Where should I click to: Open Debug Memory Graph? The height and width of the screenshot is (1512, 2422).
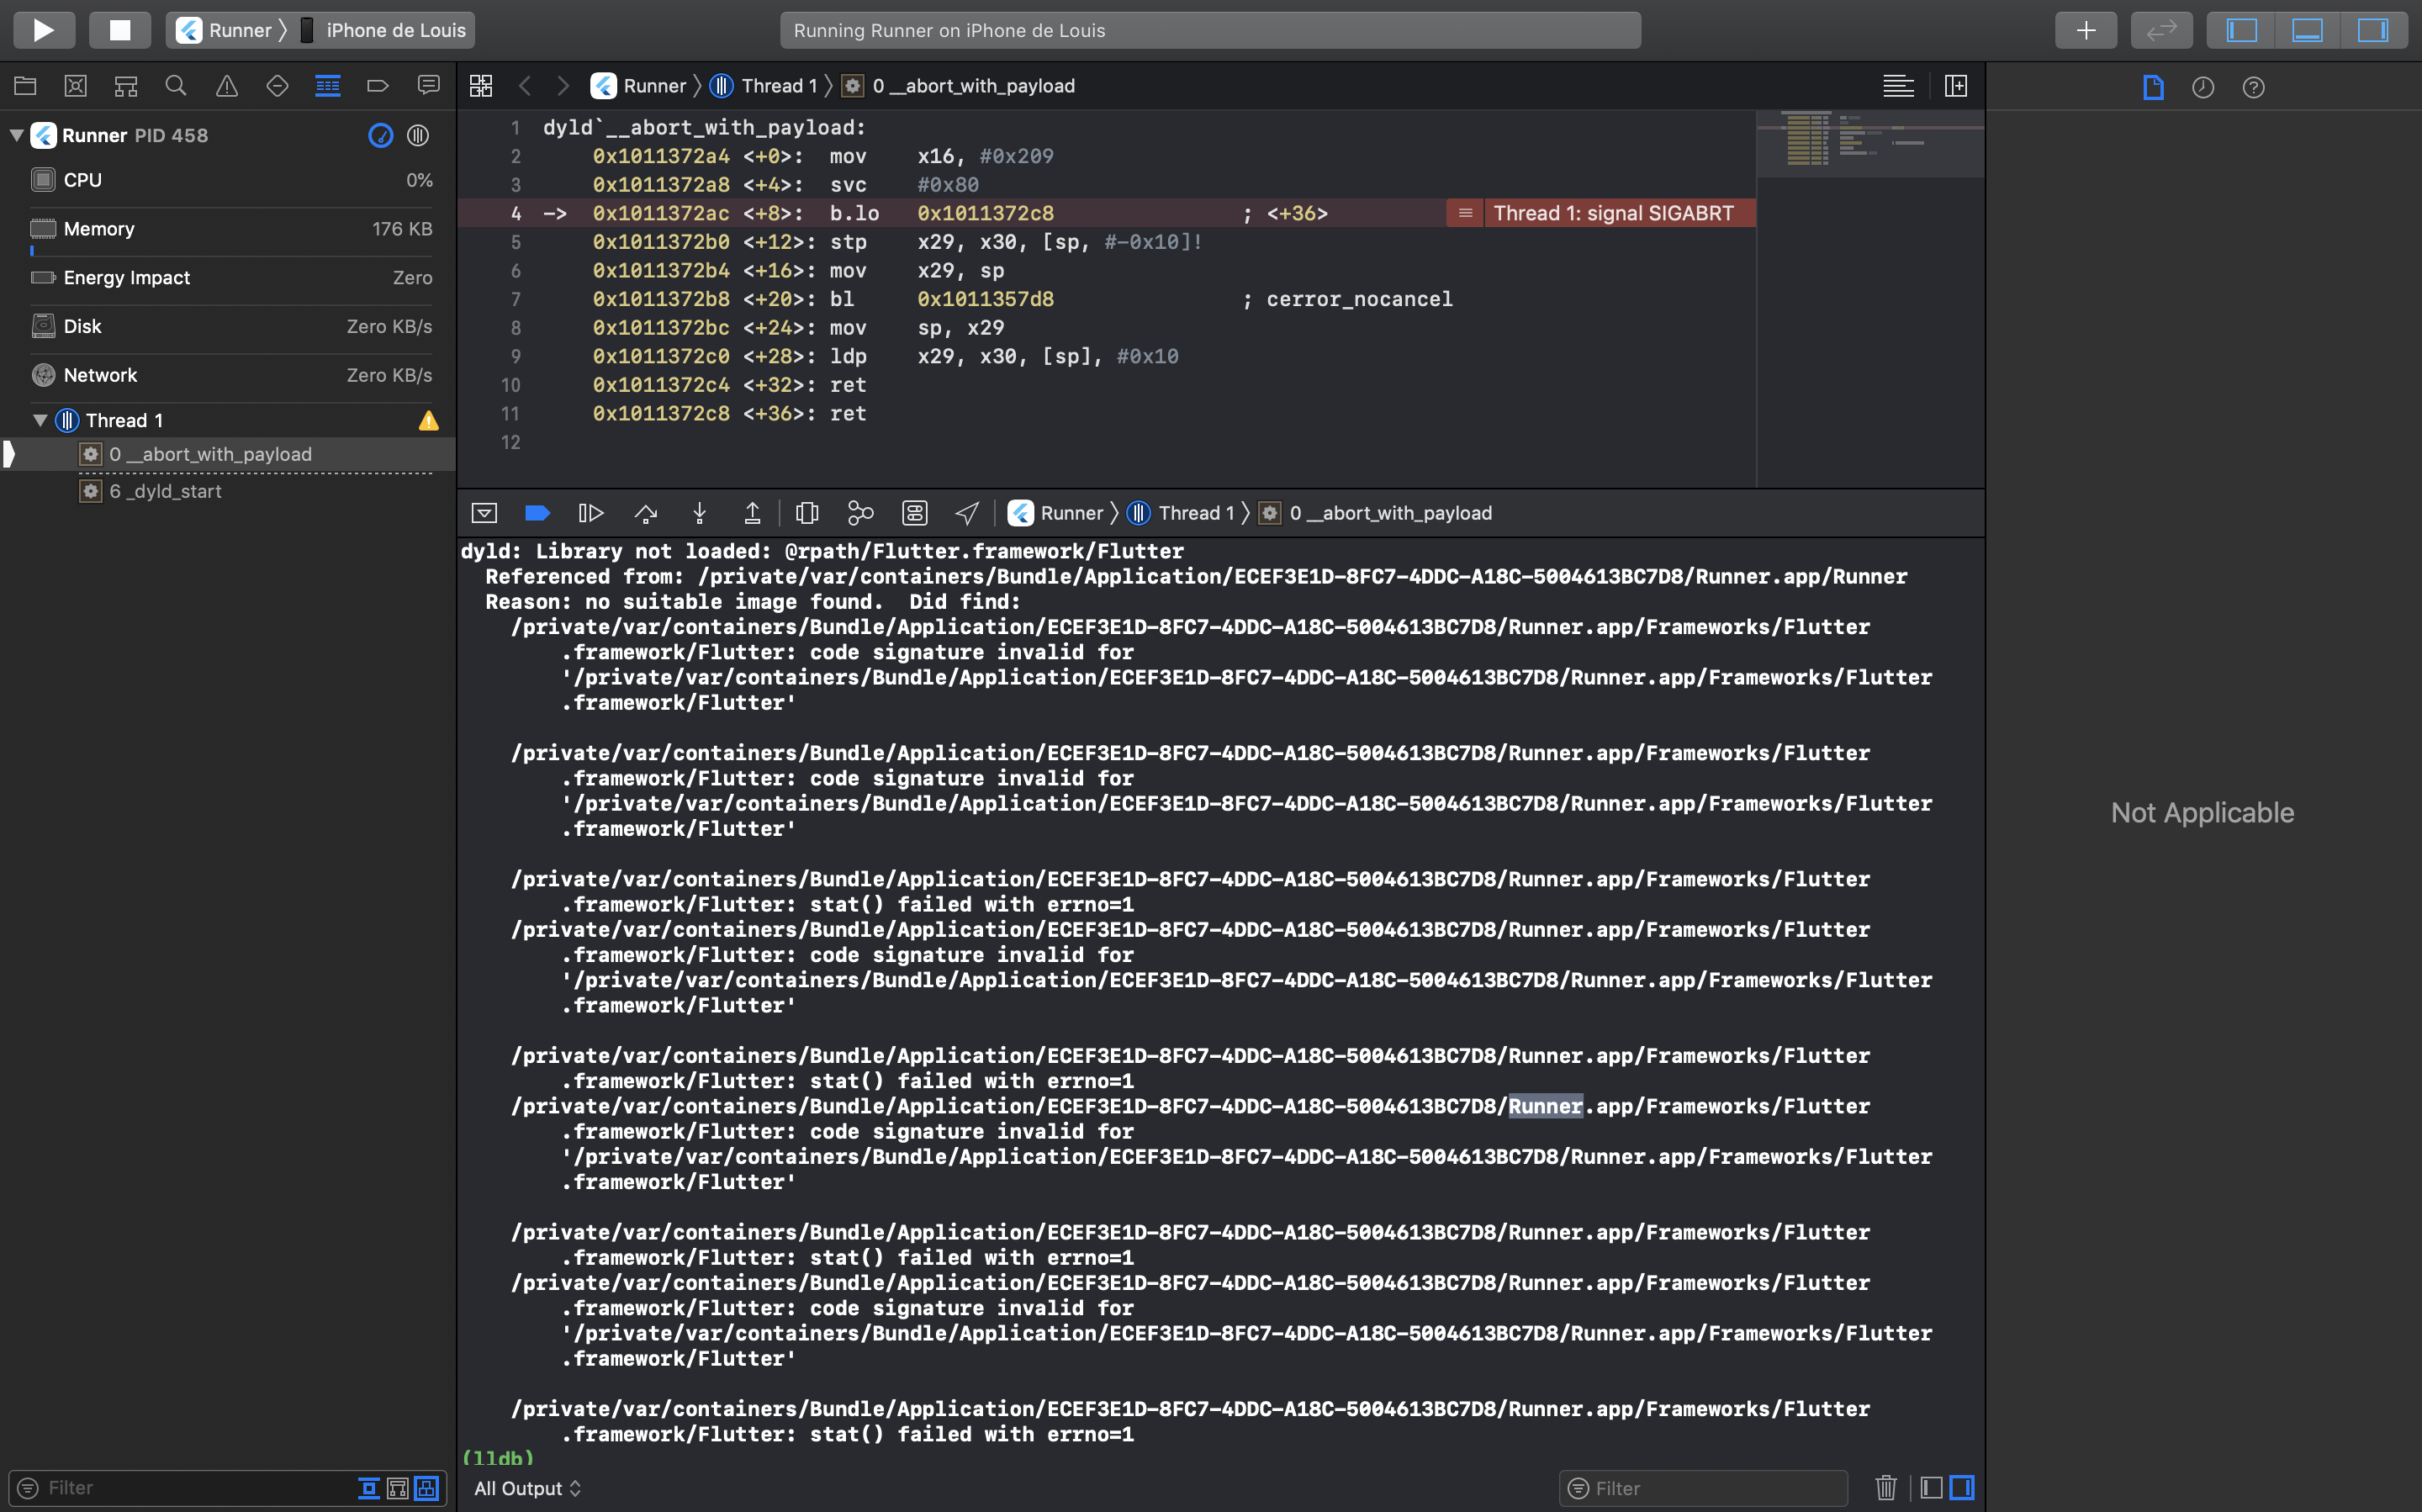(860, 513)
